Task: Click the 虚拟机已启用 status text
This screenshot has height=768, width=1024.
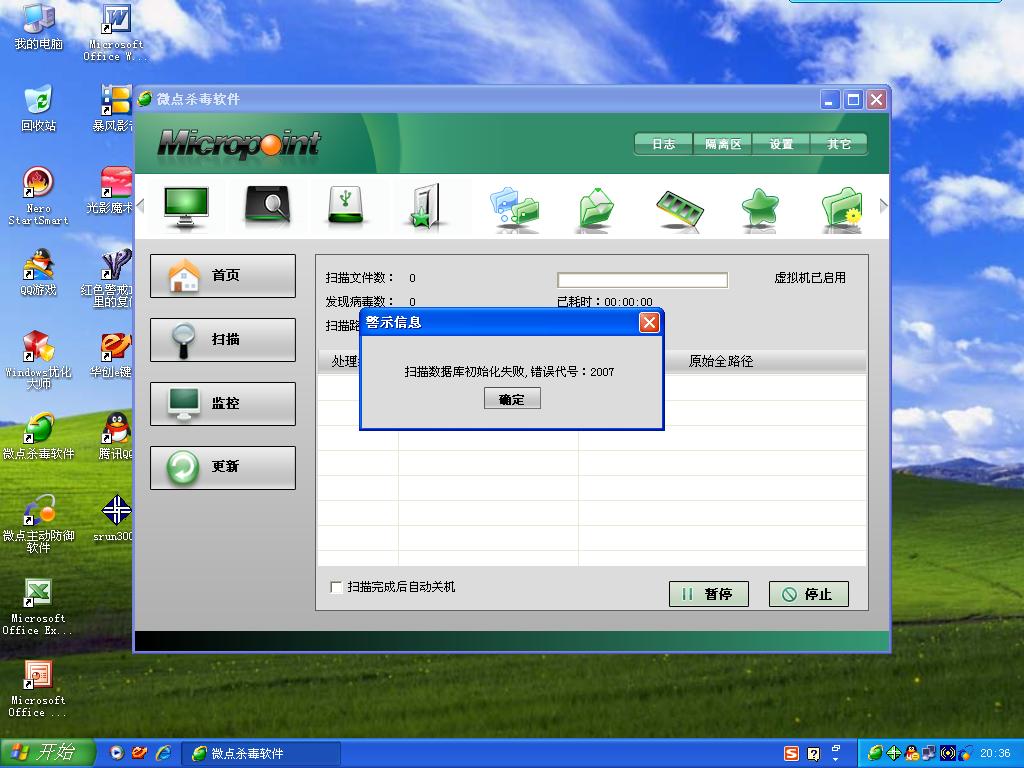Action: click(x=810, y=278)
